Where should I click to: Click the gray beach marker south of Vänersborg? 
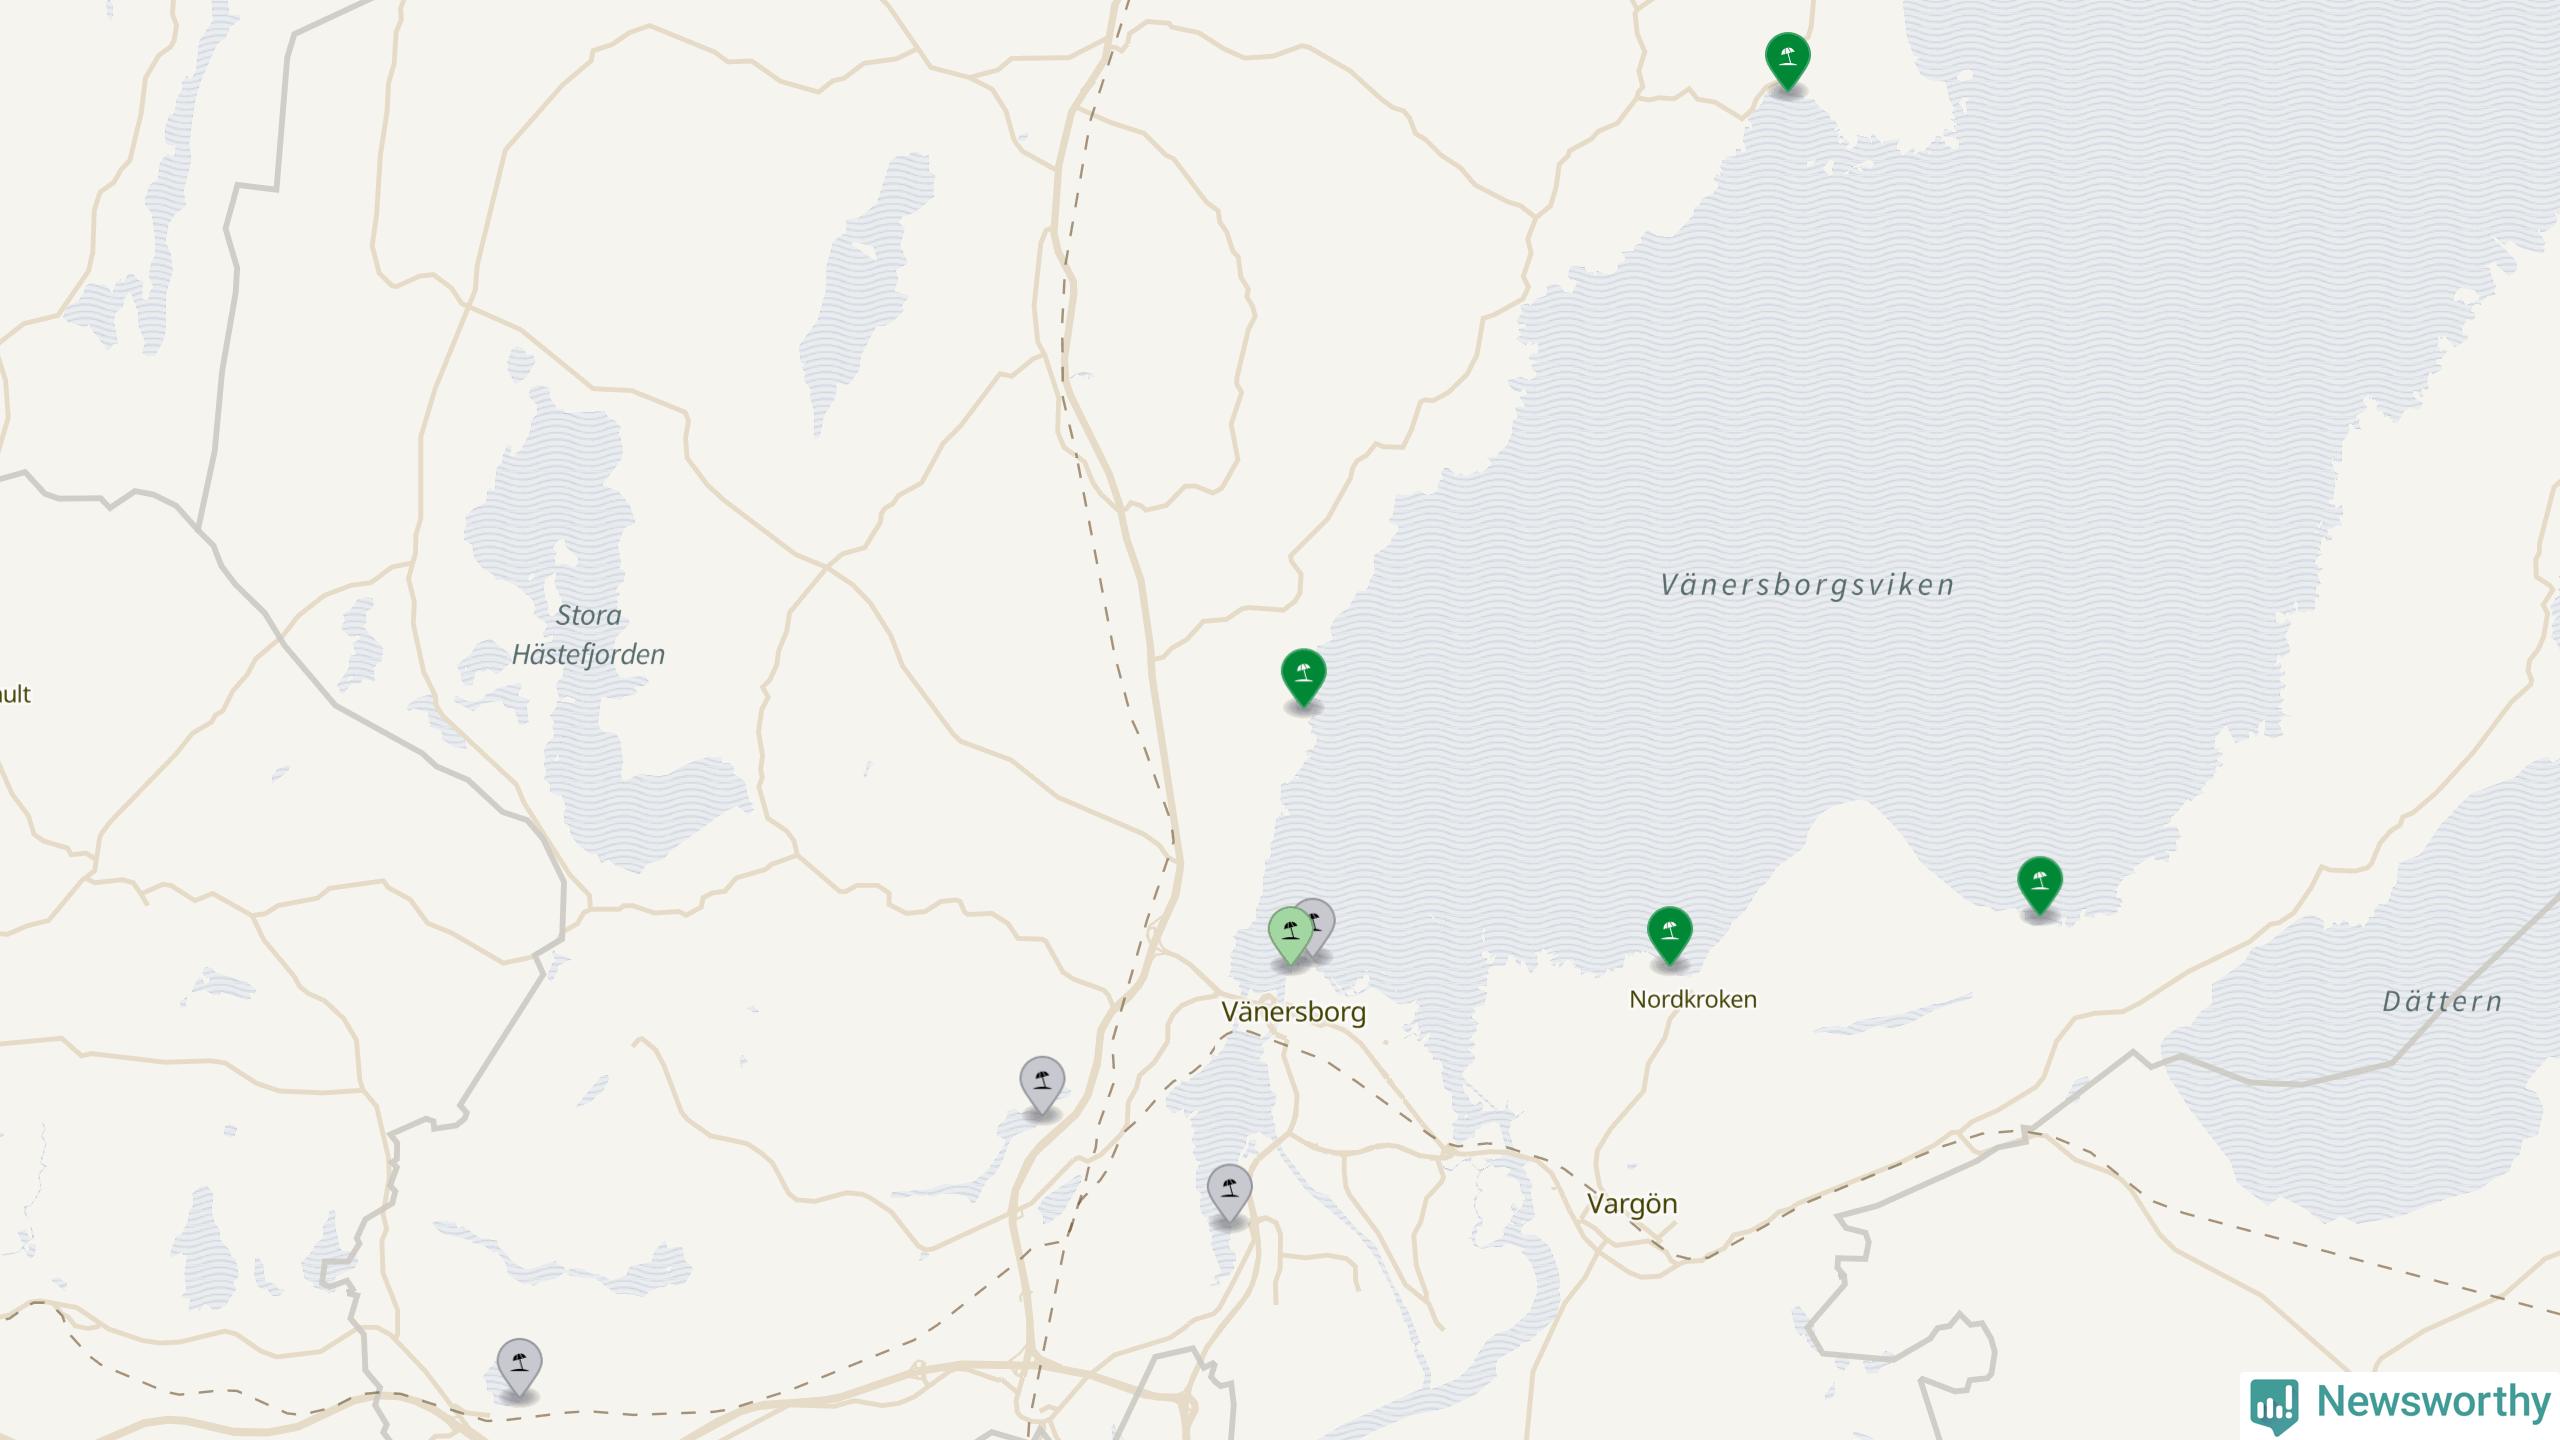tap(1229, 1193)
